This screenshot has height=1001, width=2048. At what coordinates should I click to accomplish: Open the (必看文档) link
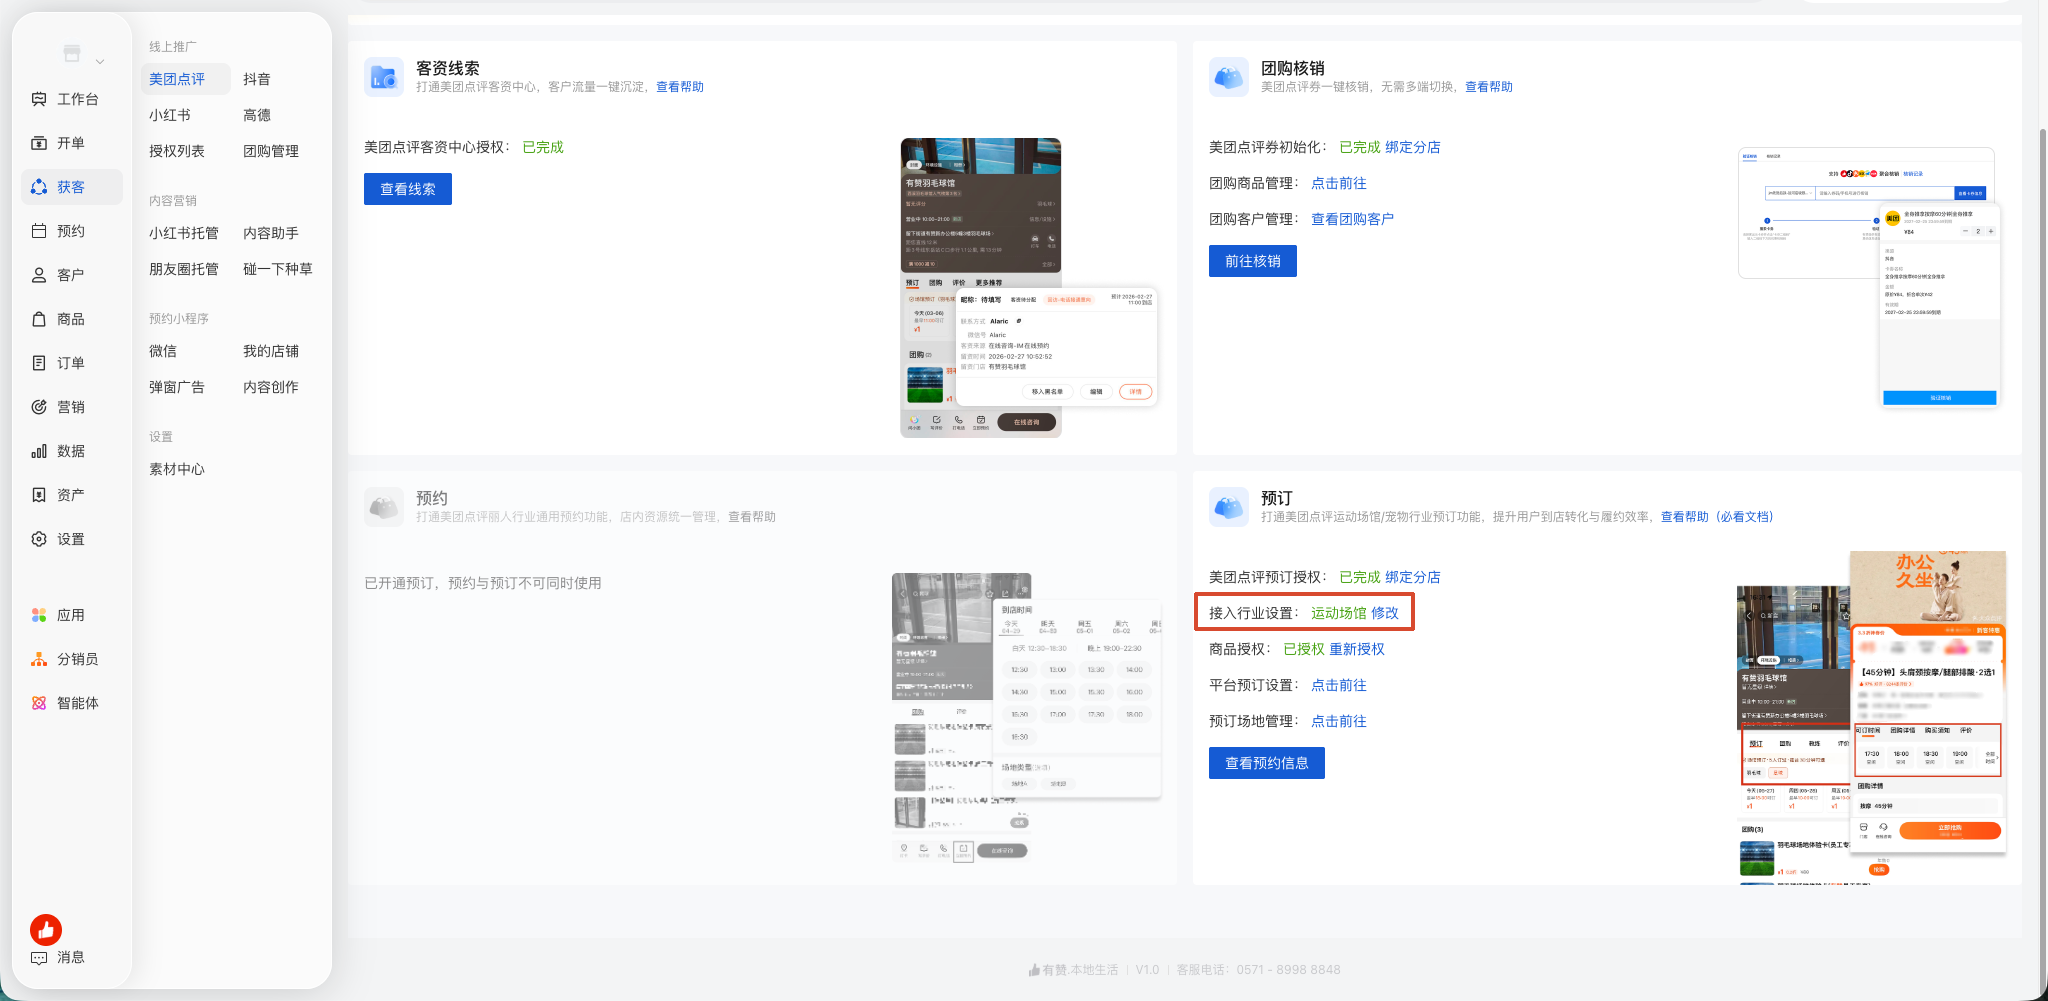[x=1745, y=517]
